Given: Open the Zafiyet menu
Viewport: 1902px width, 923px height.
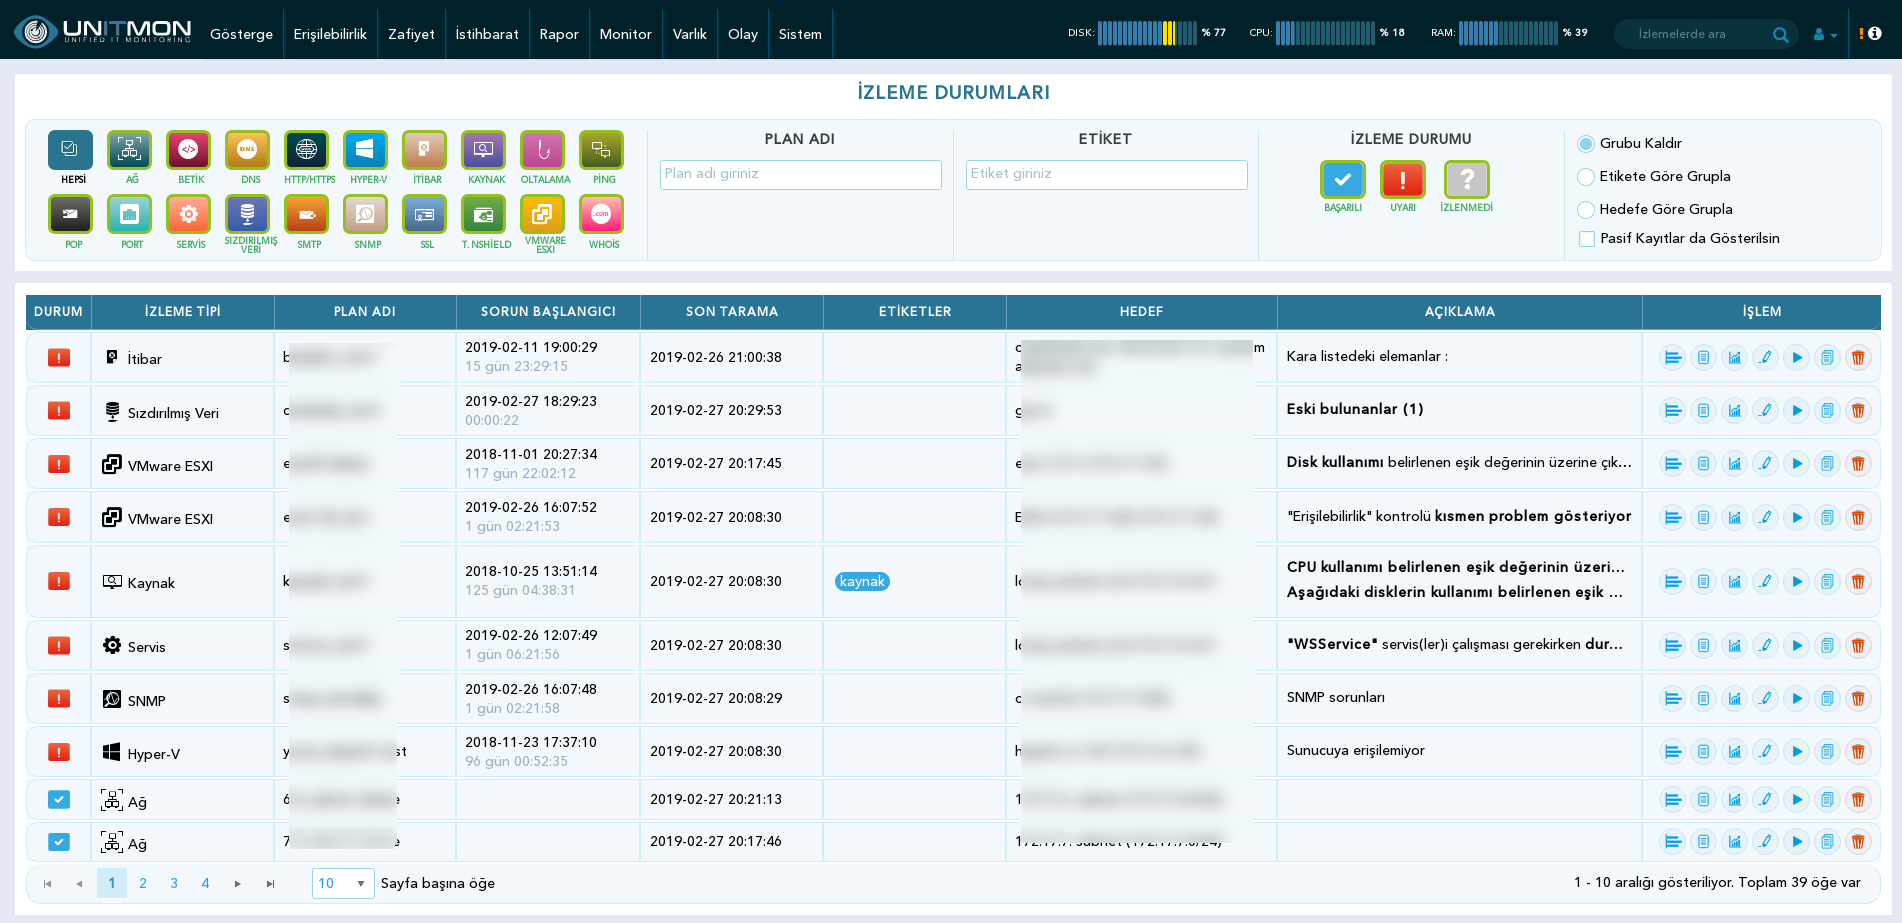Looking at the screenshot, I should [x=411, y=34].
